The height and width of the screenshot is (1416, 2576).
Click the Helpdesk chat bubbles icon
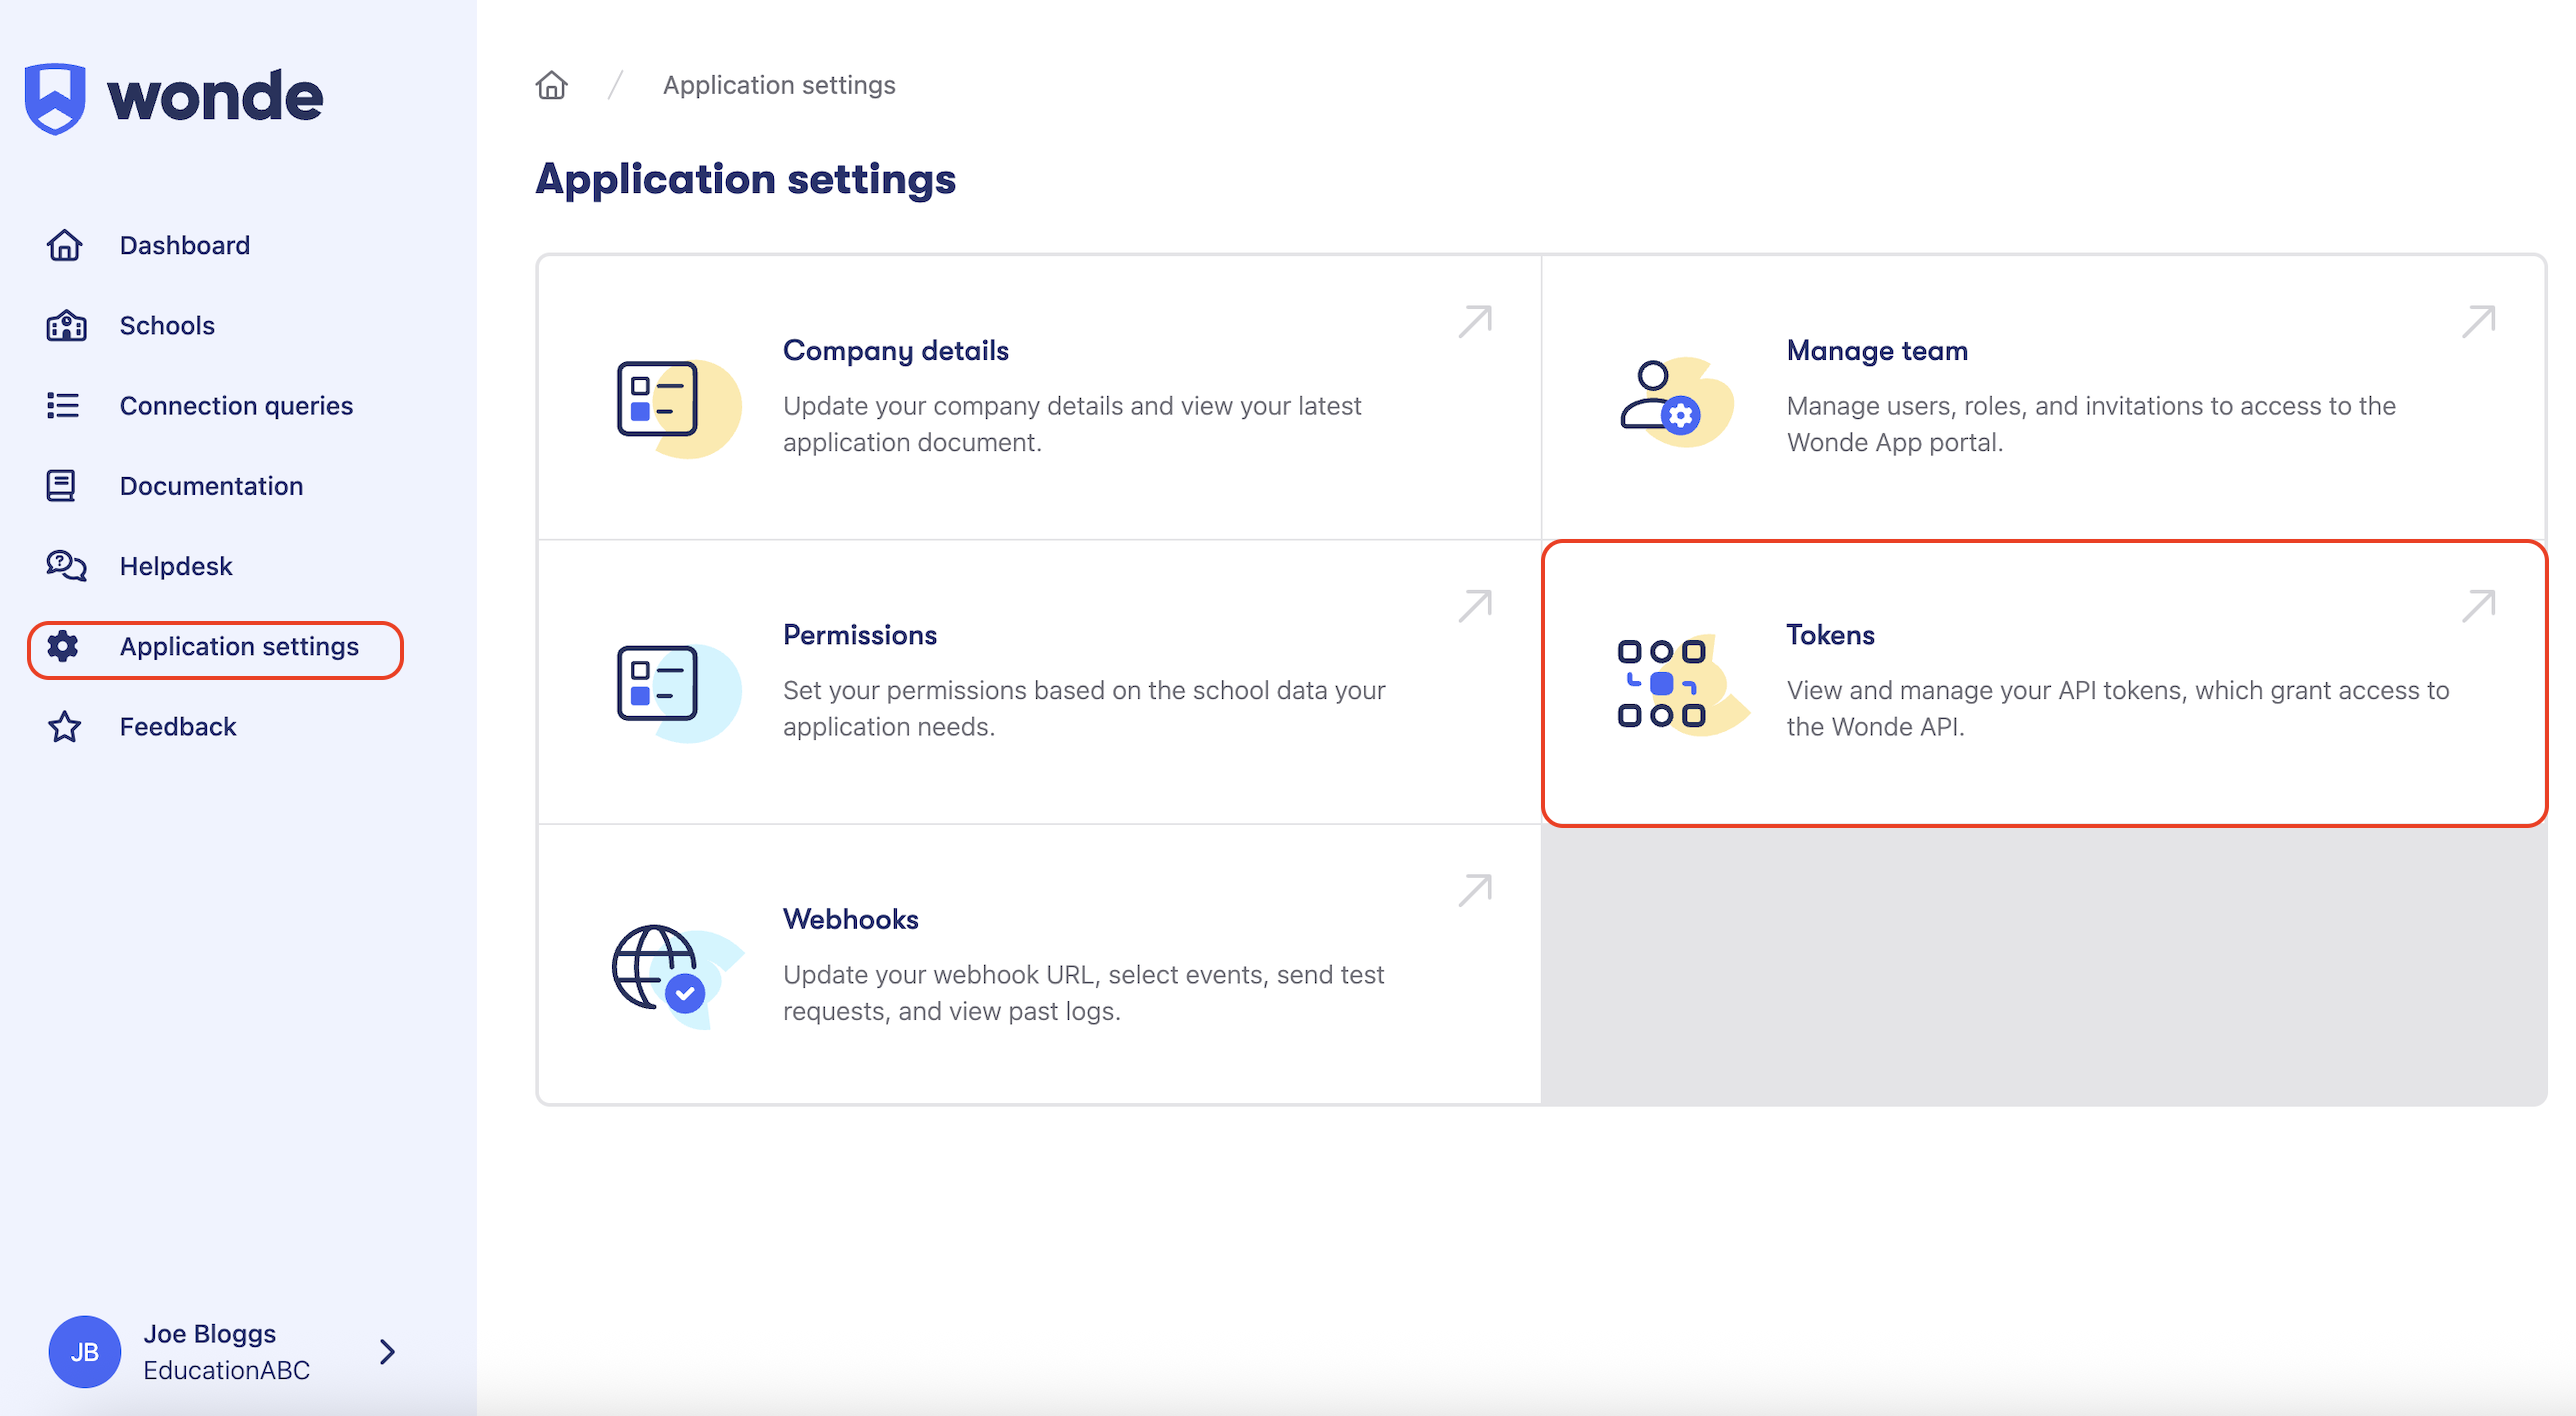click(x=66, y=566)
